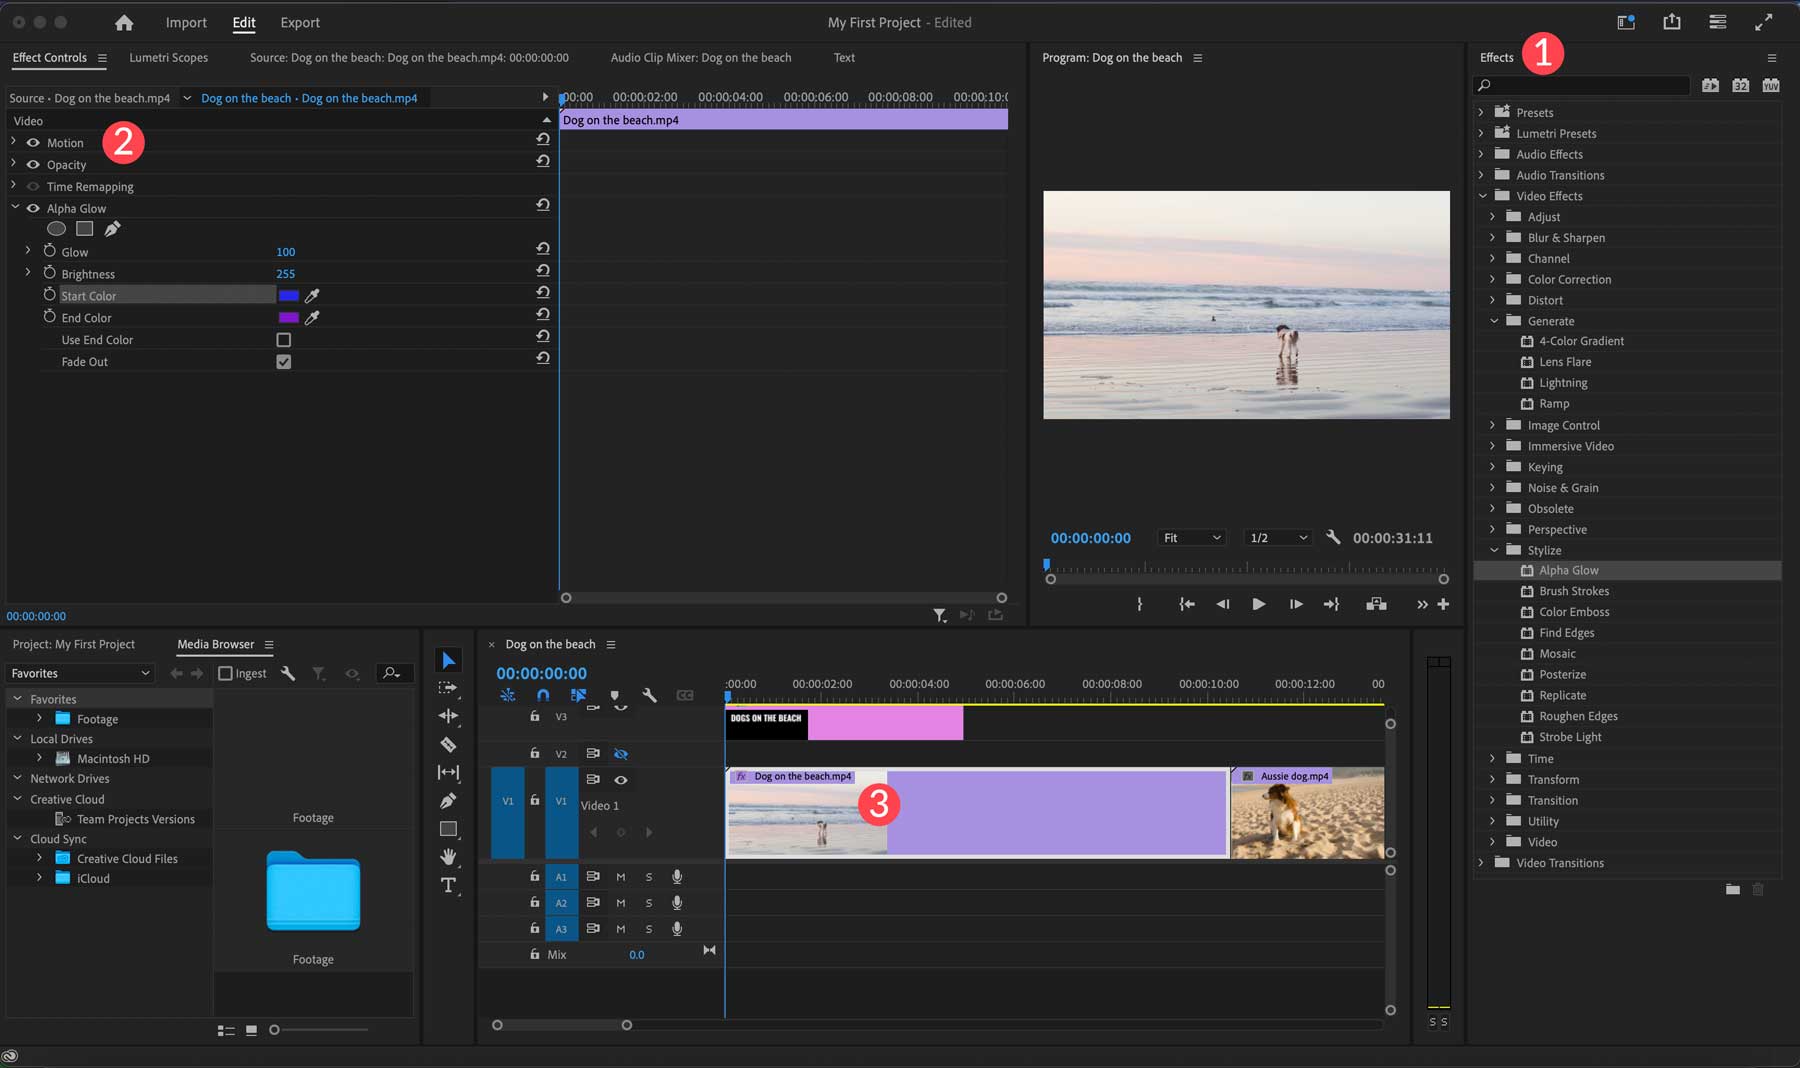The height and width of the screenshot is (1068, 1800).
Task: Select the Ripple Edit tool
Action: (x=448, y=715)
